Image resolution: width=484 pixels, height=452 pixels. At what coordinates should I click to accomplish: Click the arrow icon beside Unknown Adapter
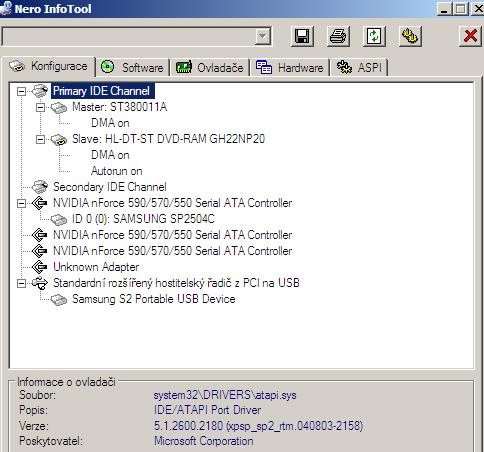[40, 267]
